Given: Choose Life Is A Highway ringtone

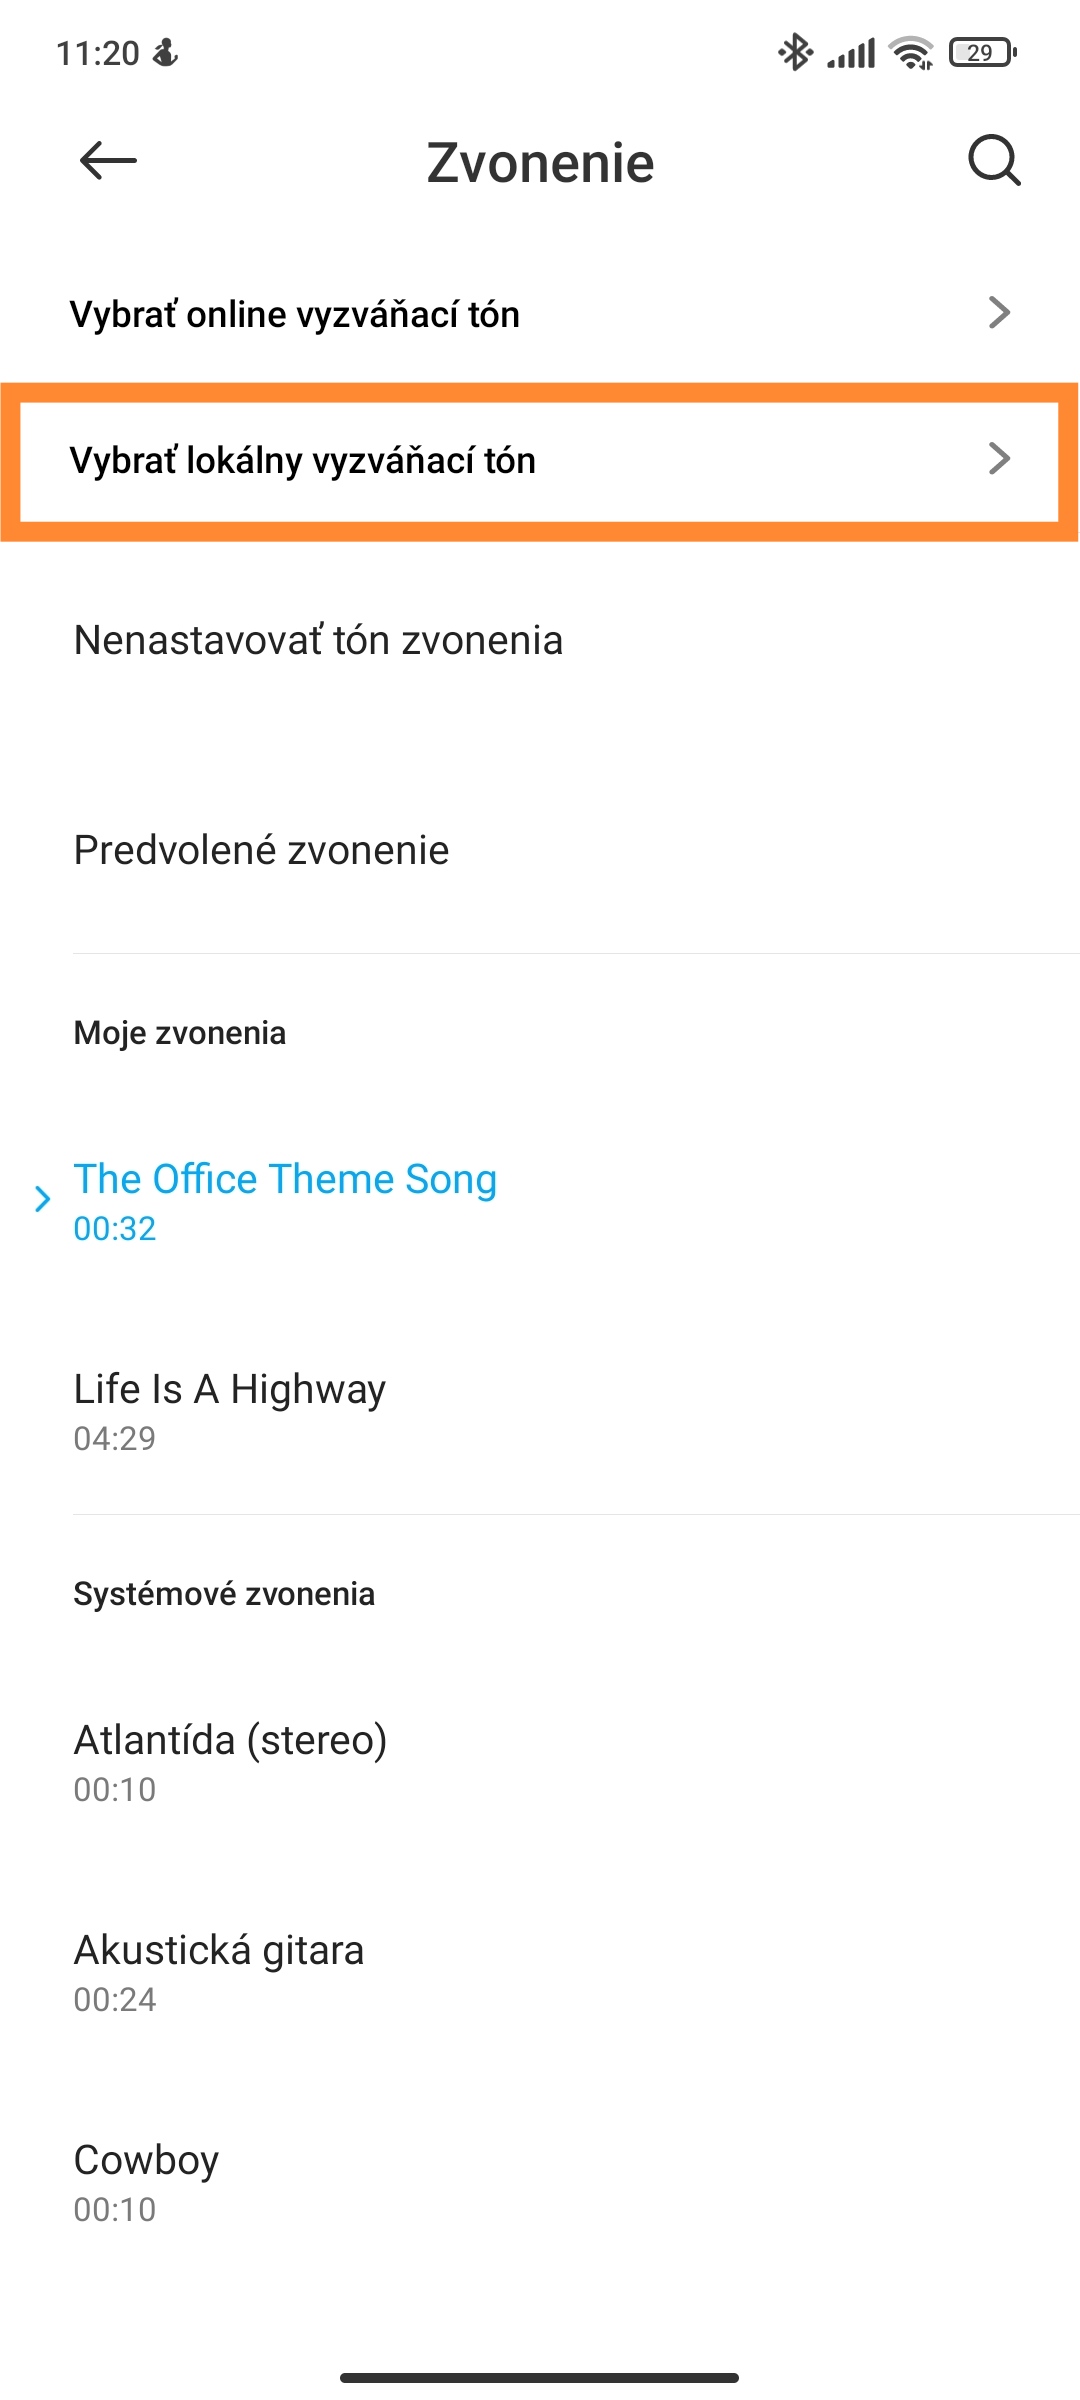Looking at the screenshot, I should point(540,1410).
